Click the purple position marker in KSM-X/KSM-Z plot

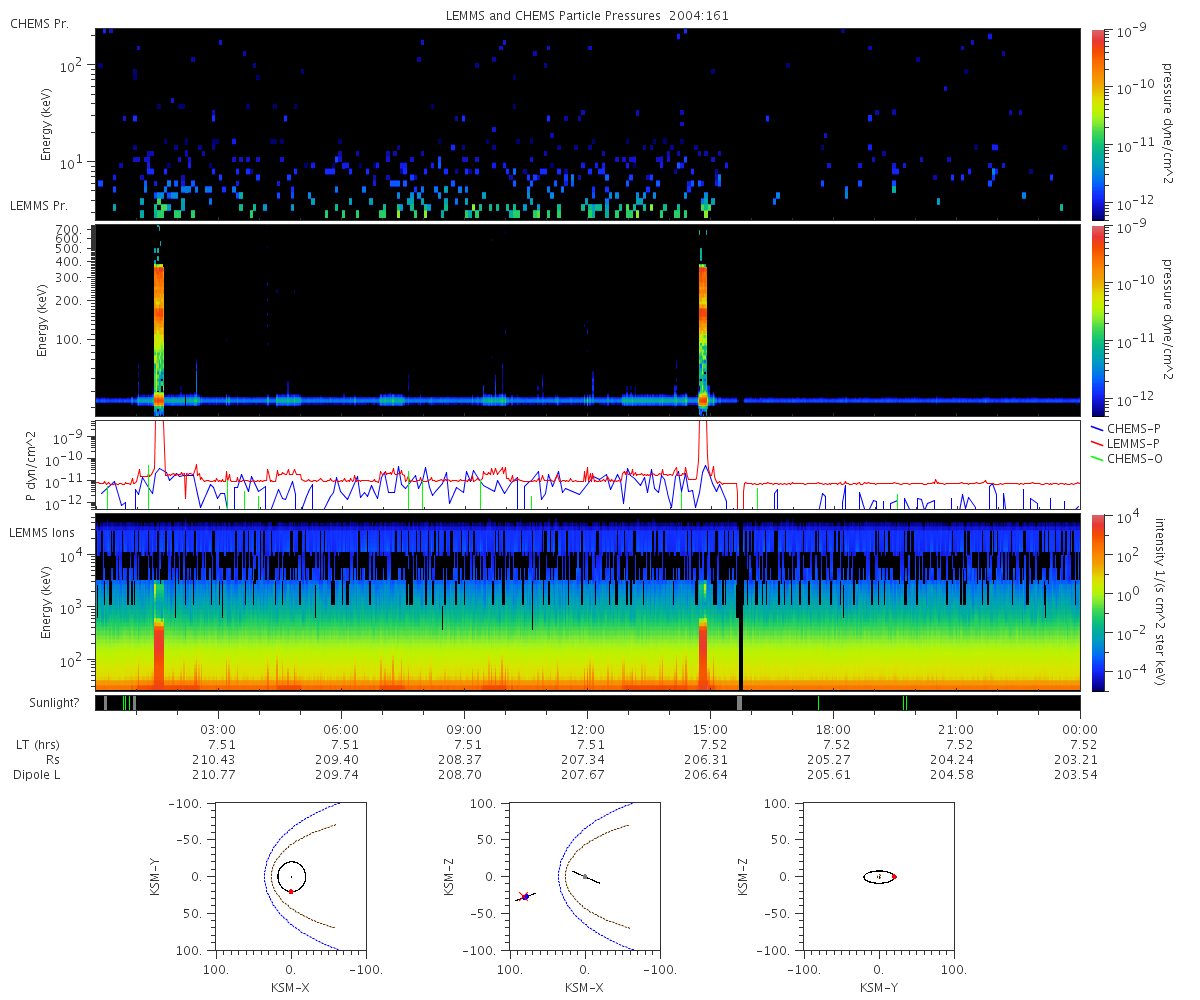coord(525,897)
